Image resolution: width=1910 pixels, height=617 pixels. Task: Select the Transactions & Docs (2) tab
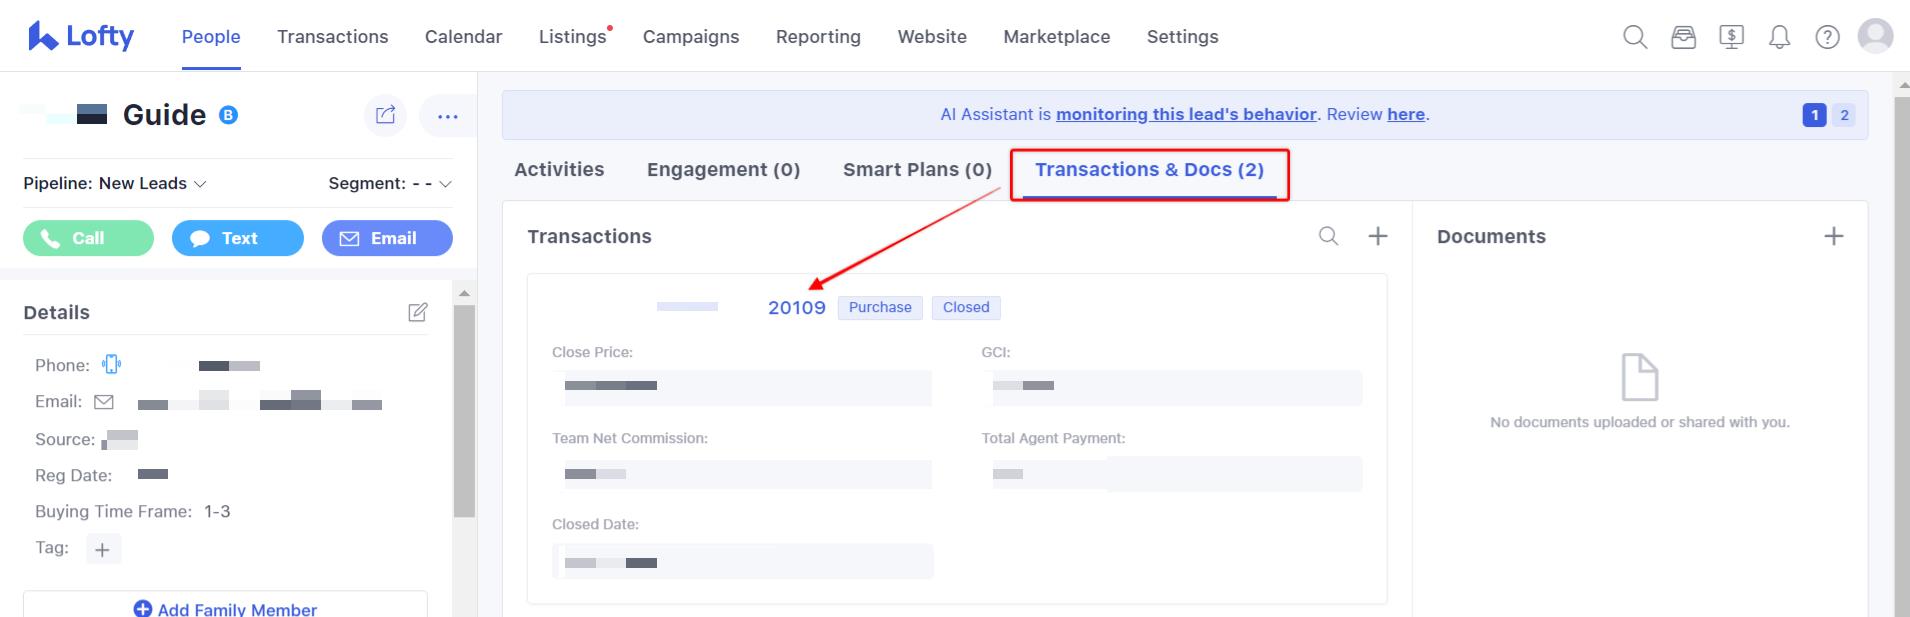click(x=1150, y=170)
